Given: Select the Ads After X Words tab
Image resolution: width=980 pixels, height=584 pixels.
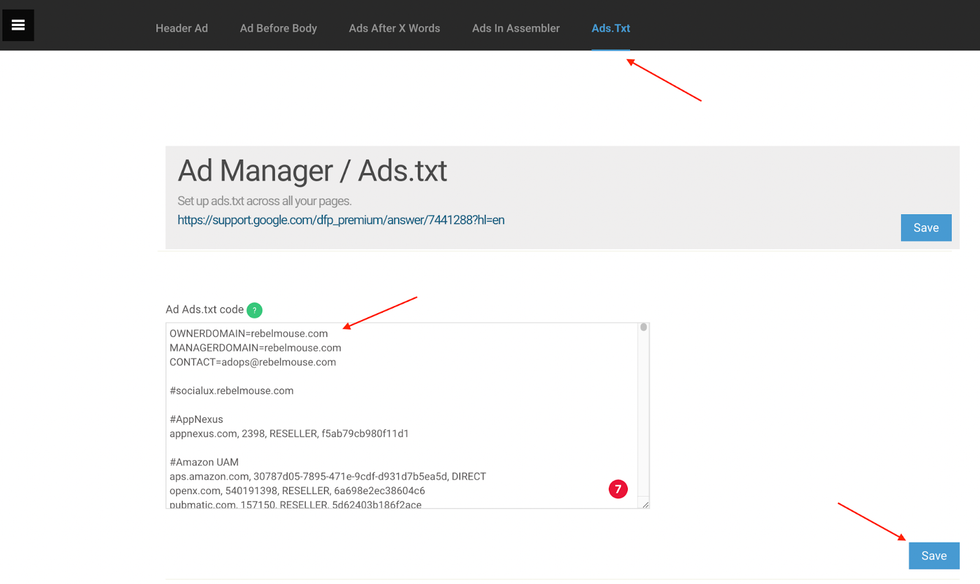Looking at the screenshot, I should [394, 28].
